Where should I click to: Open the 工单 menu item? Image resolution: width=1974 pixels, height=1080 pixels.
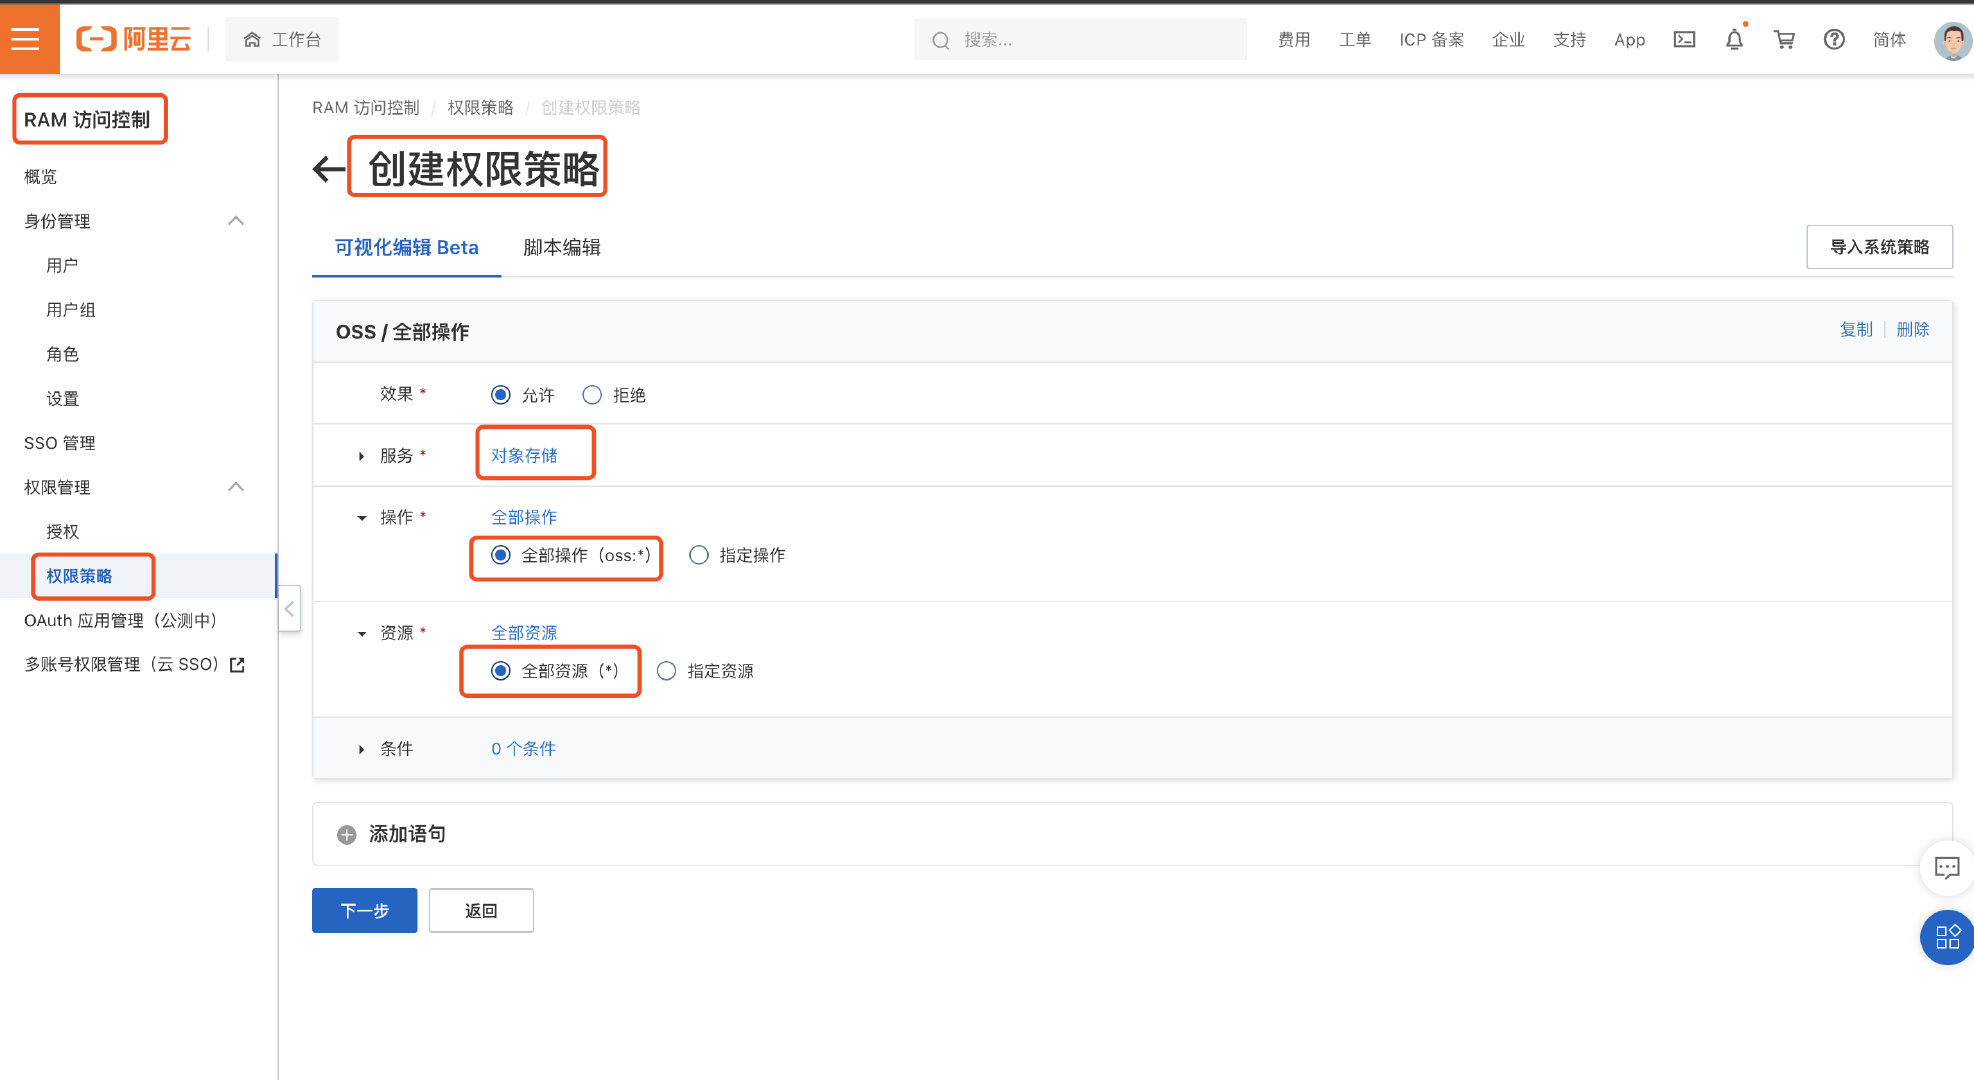pos(1355,39)
